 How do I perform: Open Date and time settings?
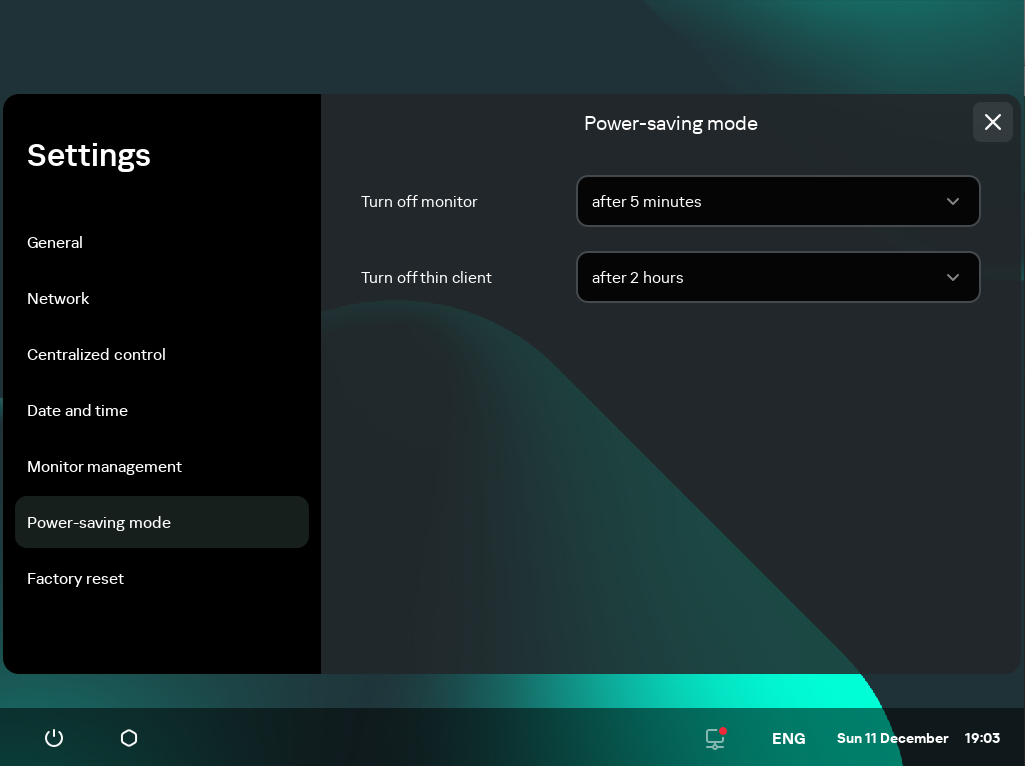click(x=77, y=410)
